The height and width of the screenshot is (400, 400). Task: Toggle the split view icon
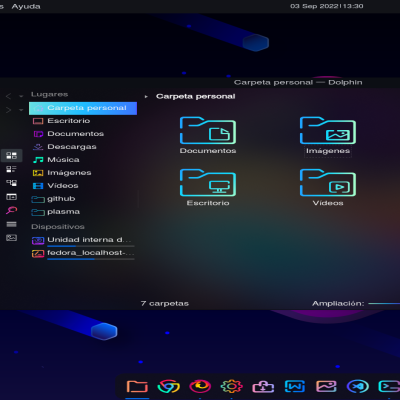[x=11, y=197]
